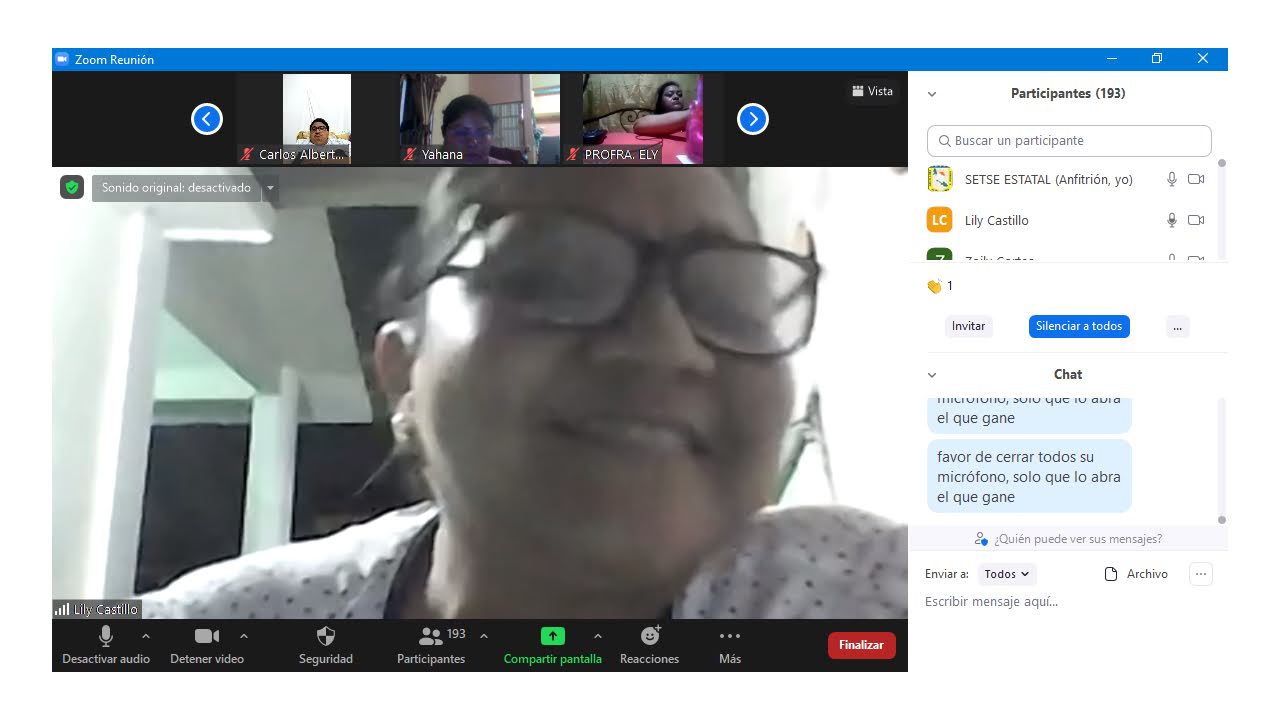Click the Buscar un participante search field
This screenshot has height=720, width=1280.
click(x=1069, y=141)
